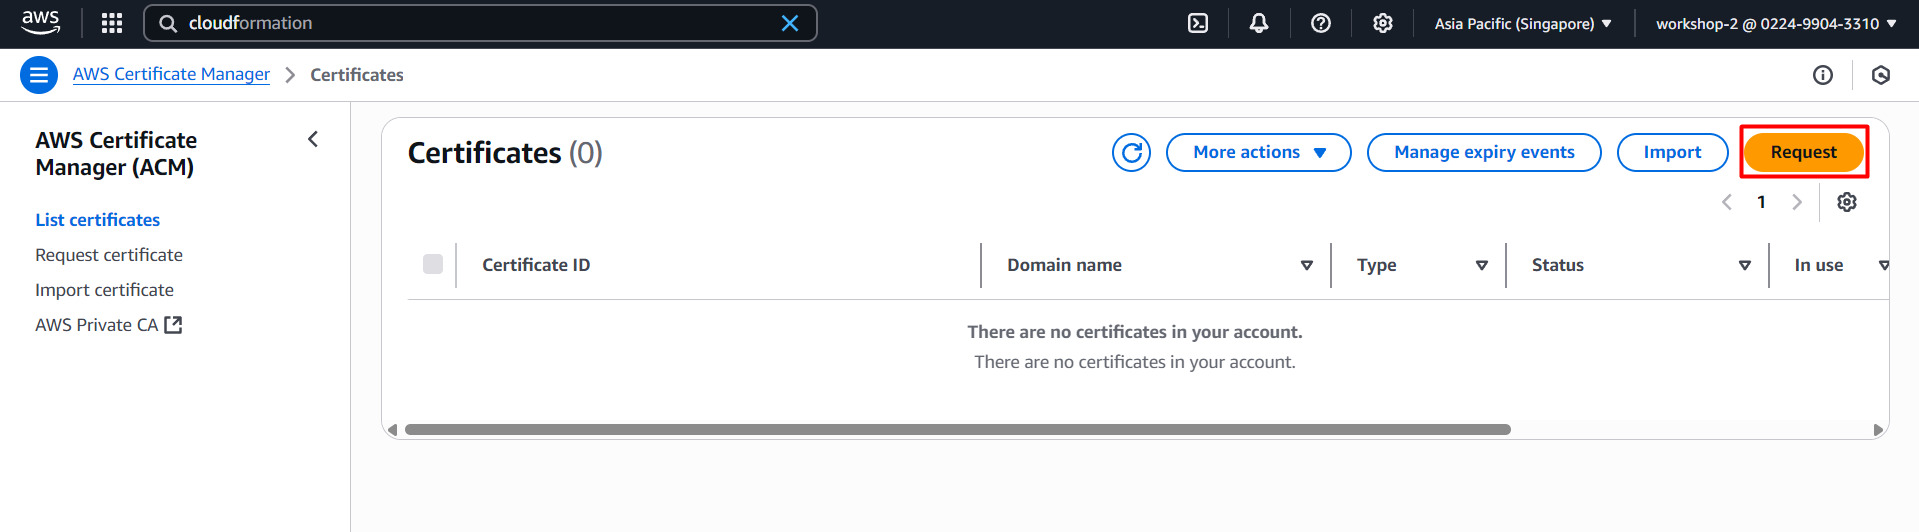The width and height of the screenshot is (1919, 532).
Task: Open table preferences gear icon
Action: point(1846,202)
